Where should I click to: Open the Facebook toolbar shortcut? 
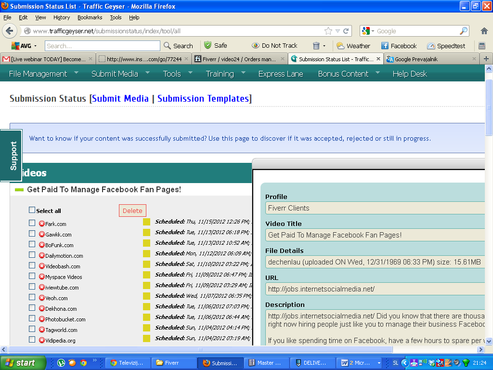(x=399, y=46)
